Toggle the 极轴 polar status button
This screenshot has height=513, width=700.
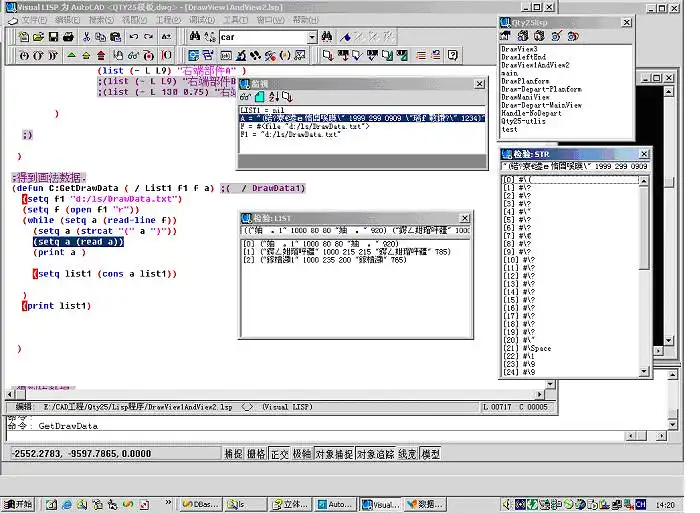pyautogui.click(x=302, y=454)
